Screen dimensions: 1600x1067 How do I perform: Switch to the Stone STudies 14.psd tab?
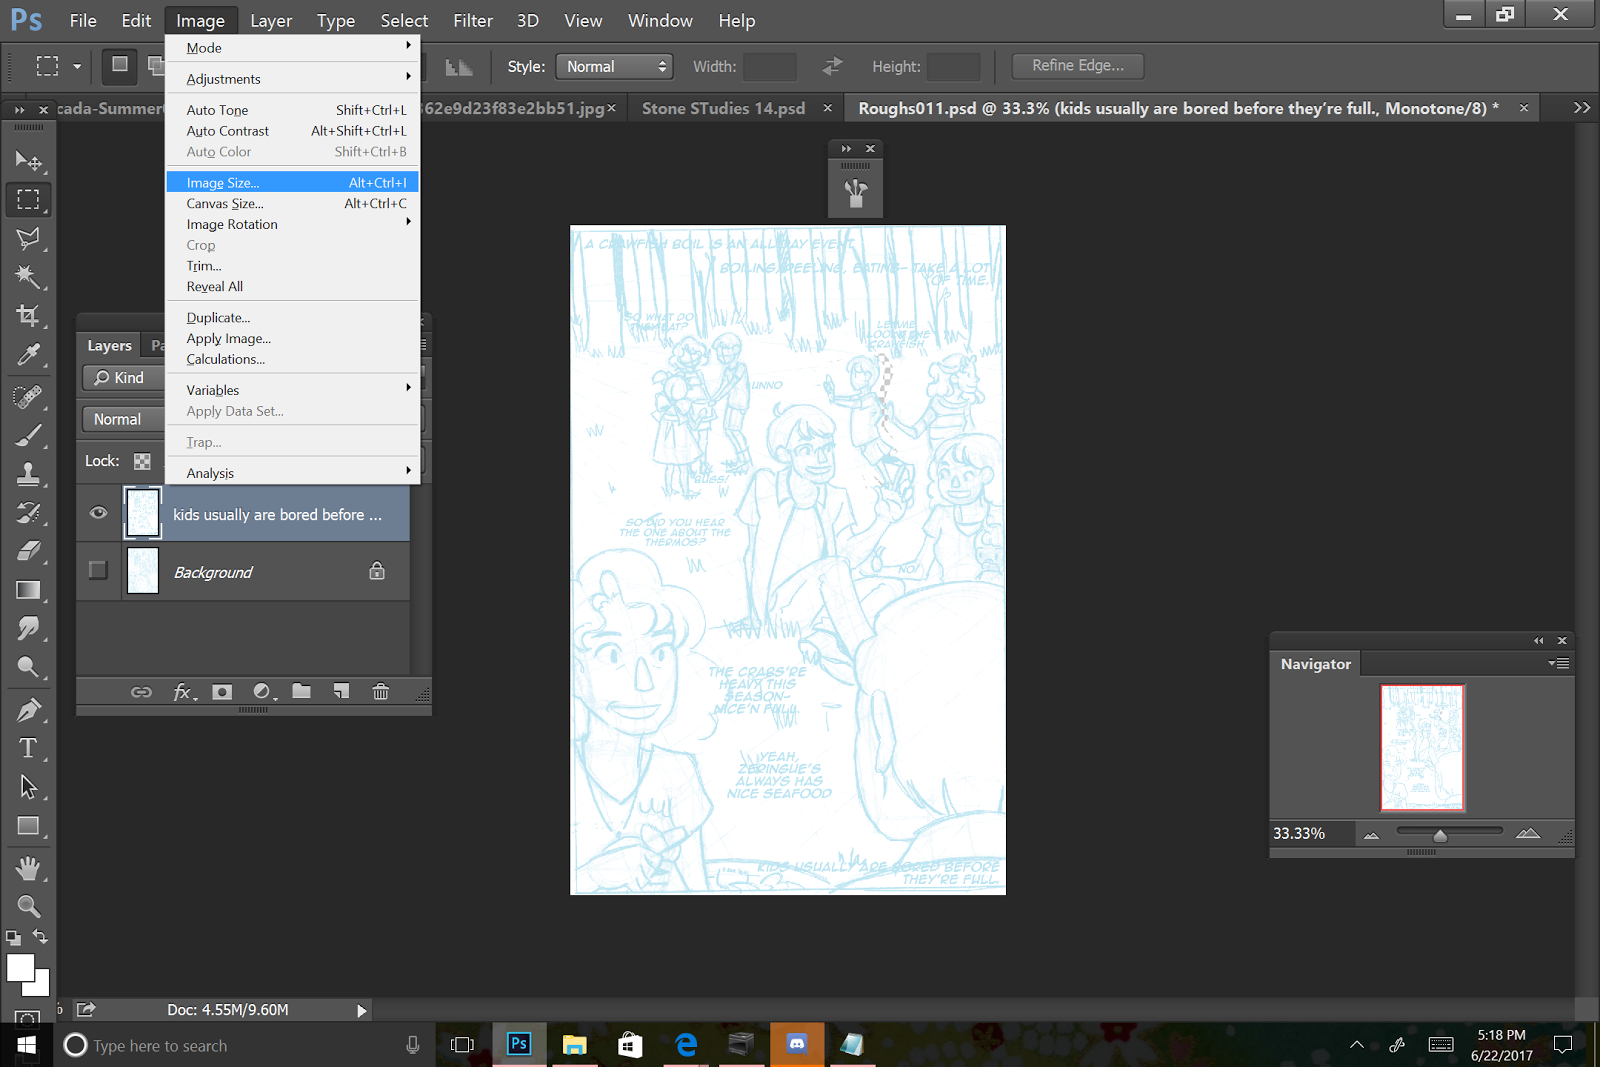point(723,108)
